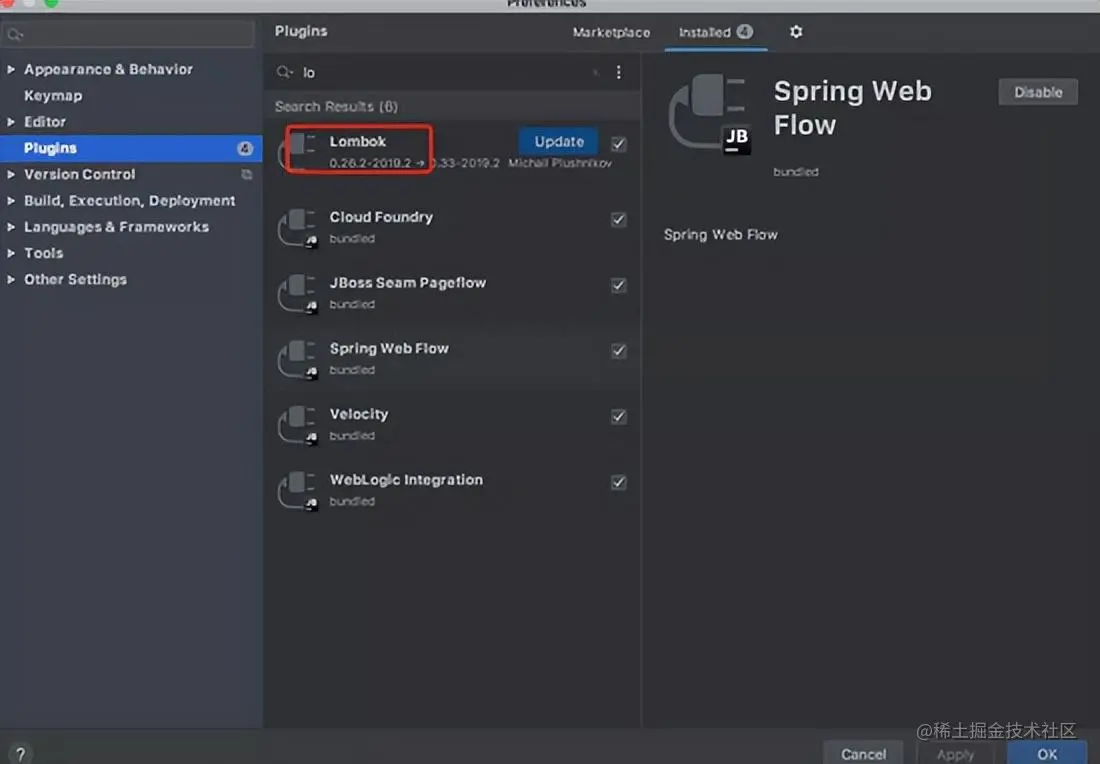Uncheck the Lombok plugin checkbox
Screen dimensions: 1100x764
(x=618, y=144)
